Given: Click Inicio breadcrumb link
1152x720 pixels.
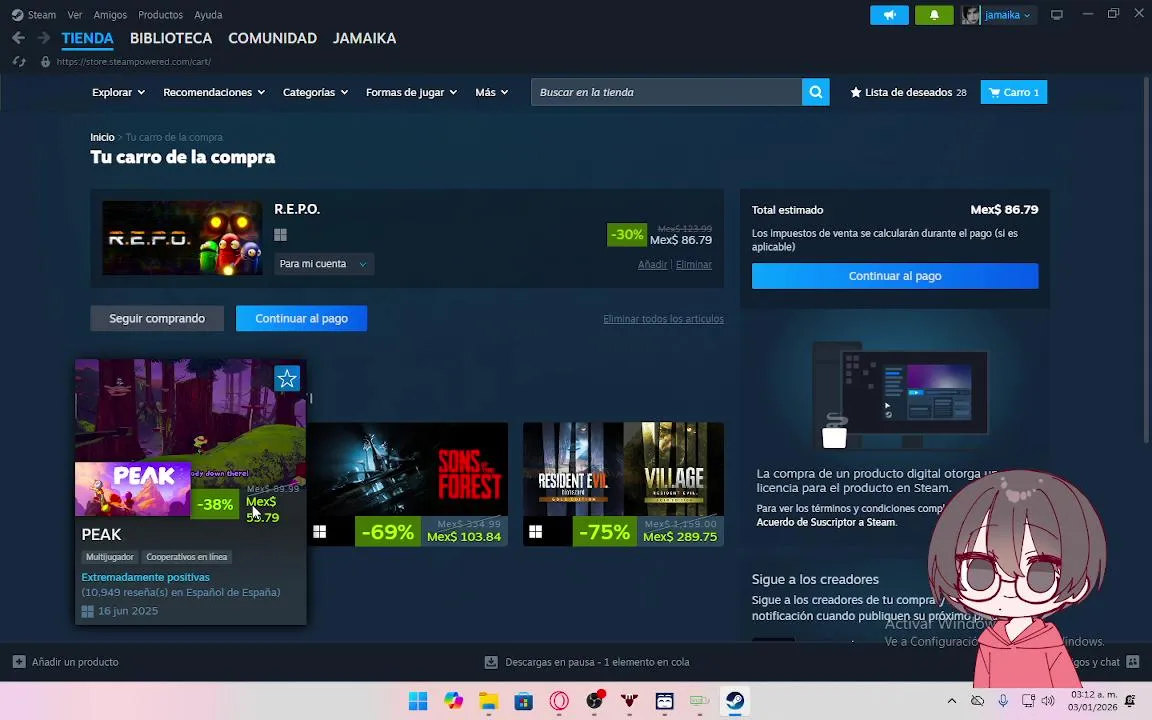Looking at the screenshot, I should pos(102,137).
